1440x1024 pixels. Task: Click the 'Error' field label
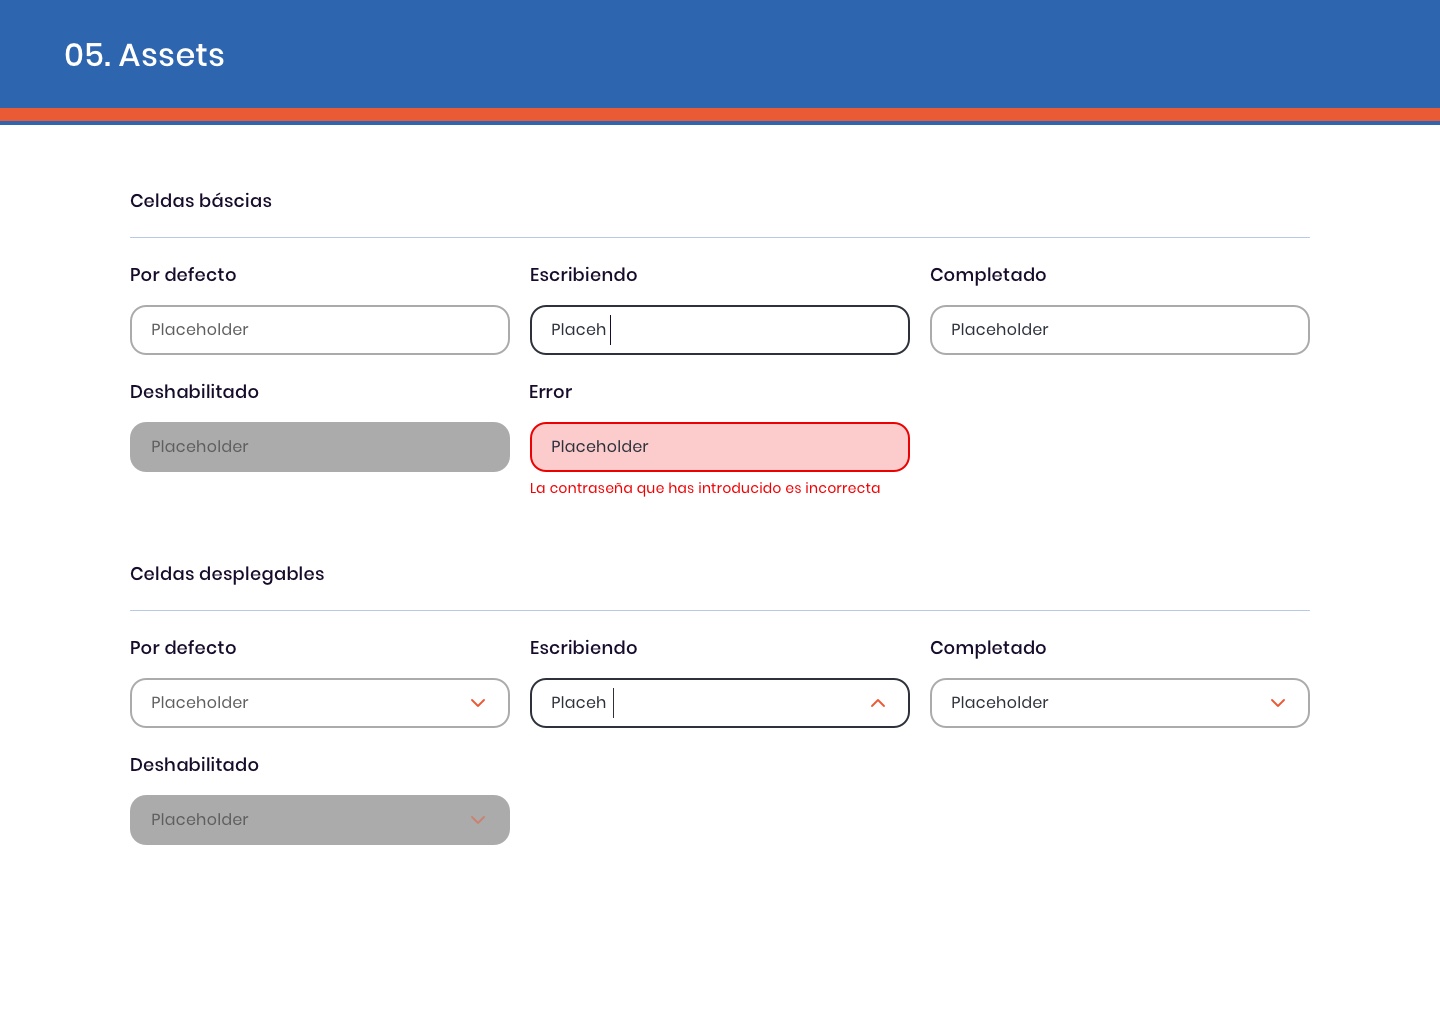point(551,392)
